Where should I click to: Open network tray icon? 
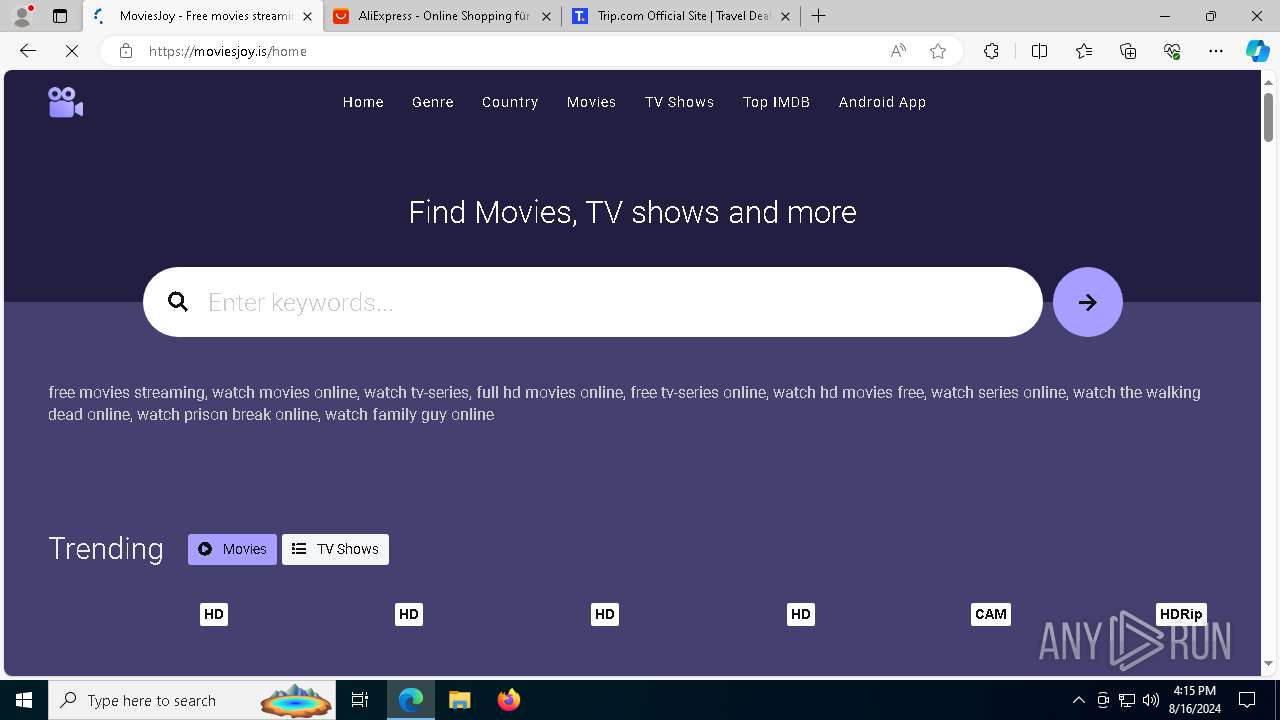pos(1127,700)
